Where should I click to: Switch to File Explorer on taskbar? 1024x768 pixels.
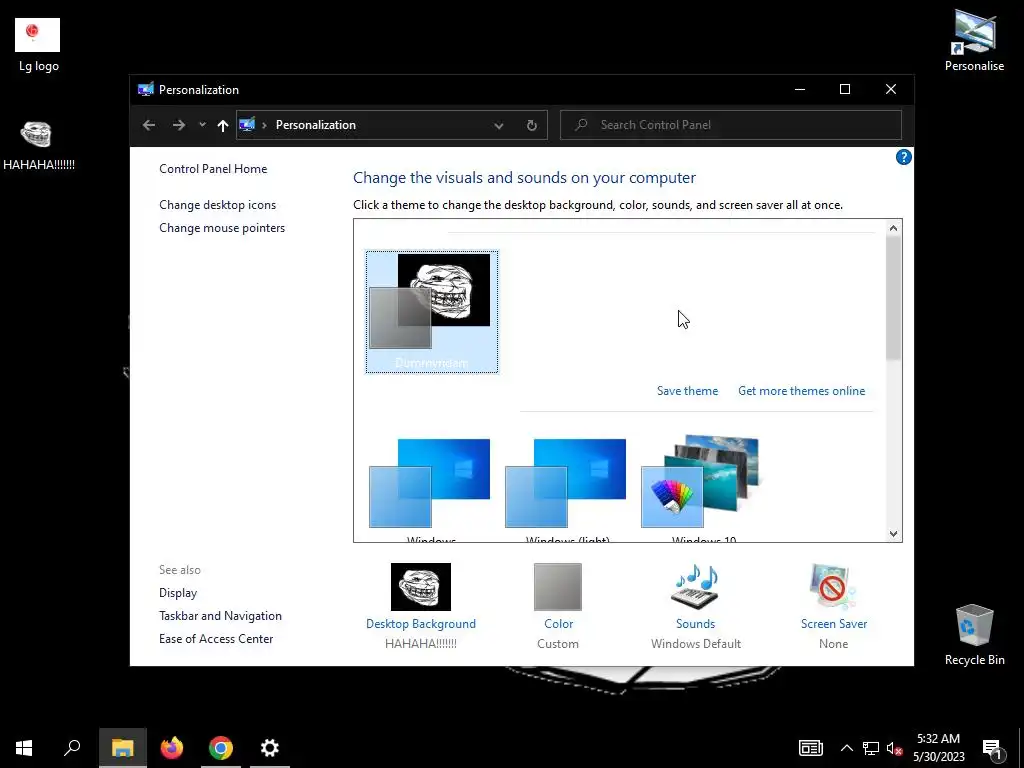tap(123, 748)
